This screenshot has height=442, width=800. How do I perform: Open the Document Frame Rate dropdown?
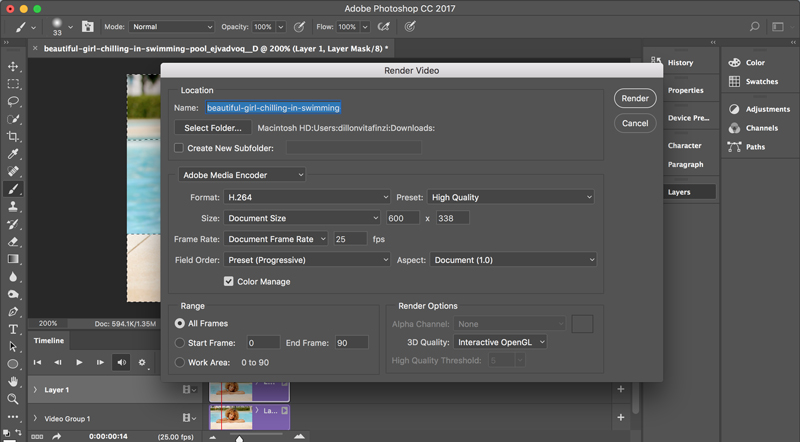pyautogui.click(x=276, y=239)
